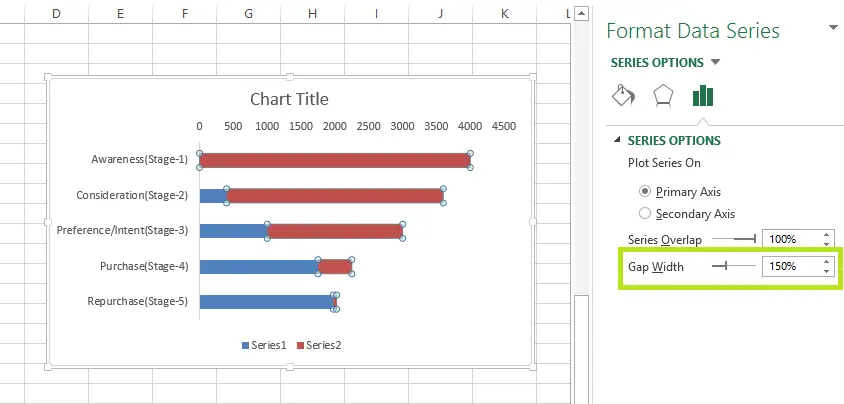Image resolution: width=844 pixels, height=404 pixels.
Task: Click Series Overlap 100% input field
Action: [x=791, y=239]
